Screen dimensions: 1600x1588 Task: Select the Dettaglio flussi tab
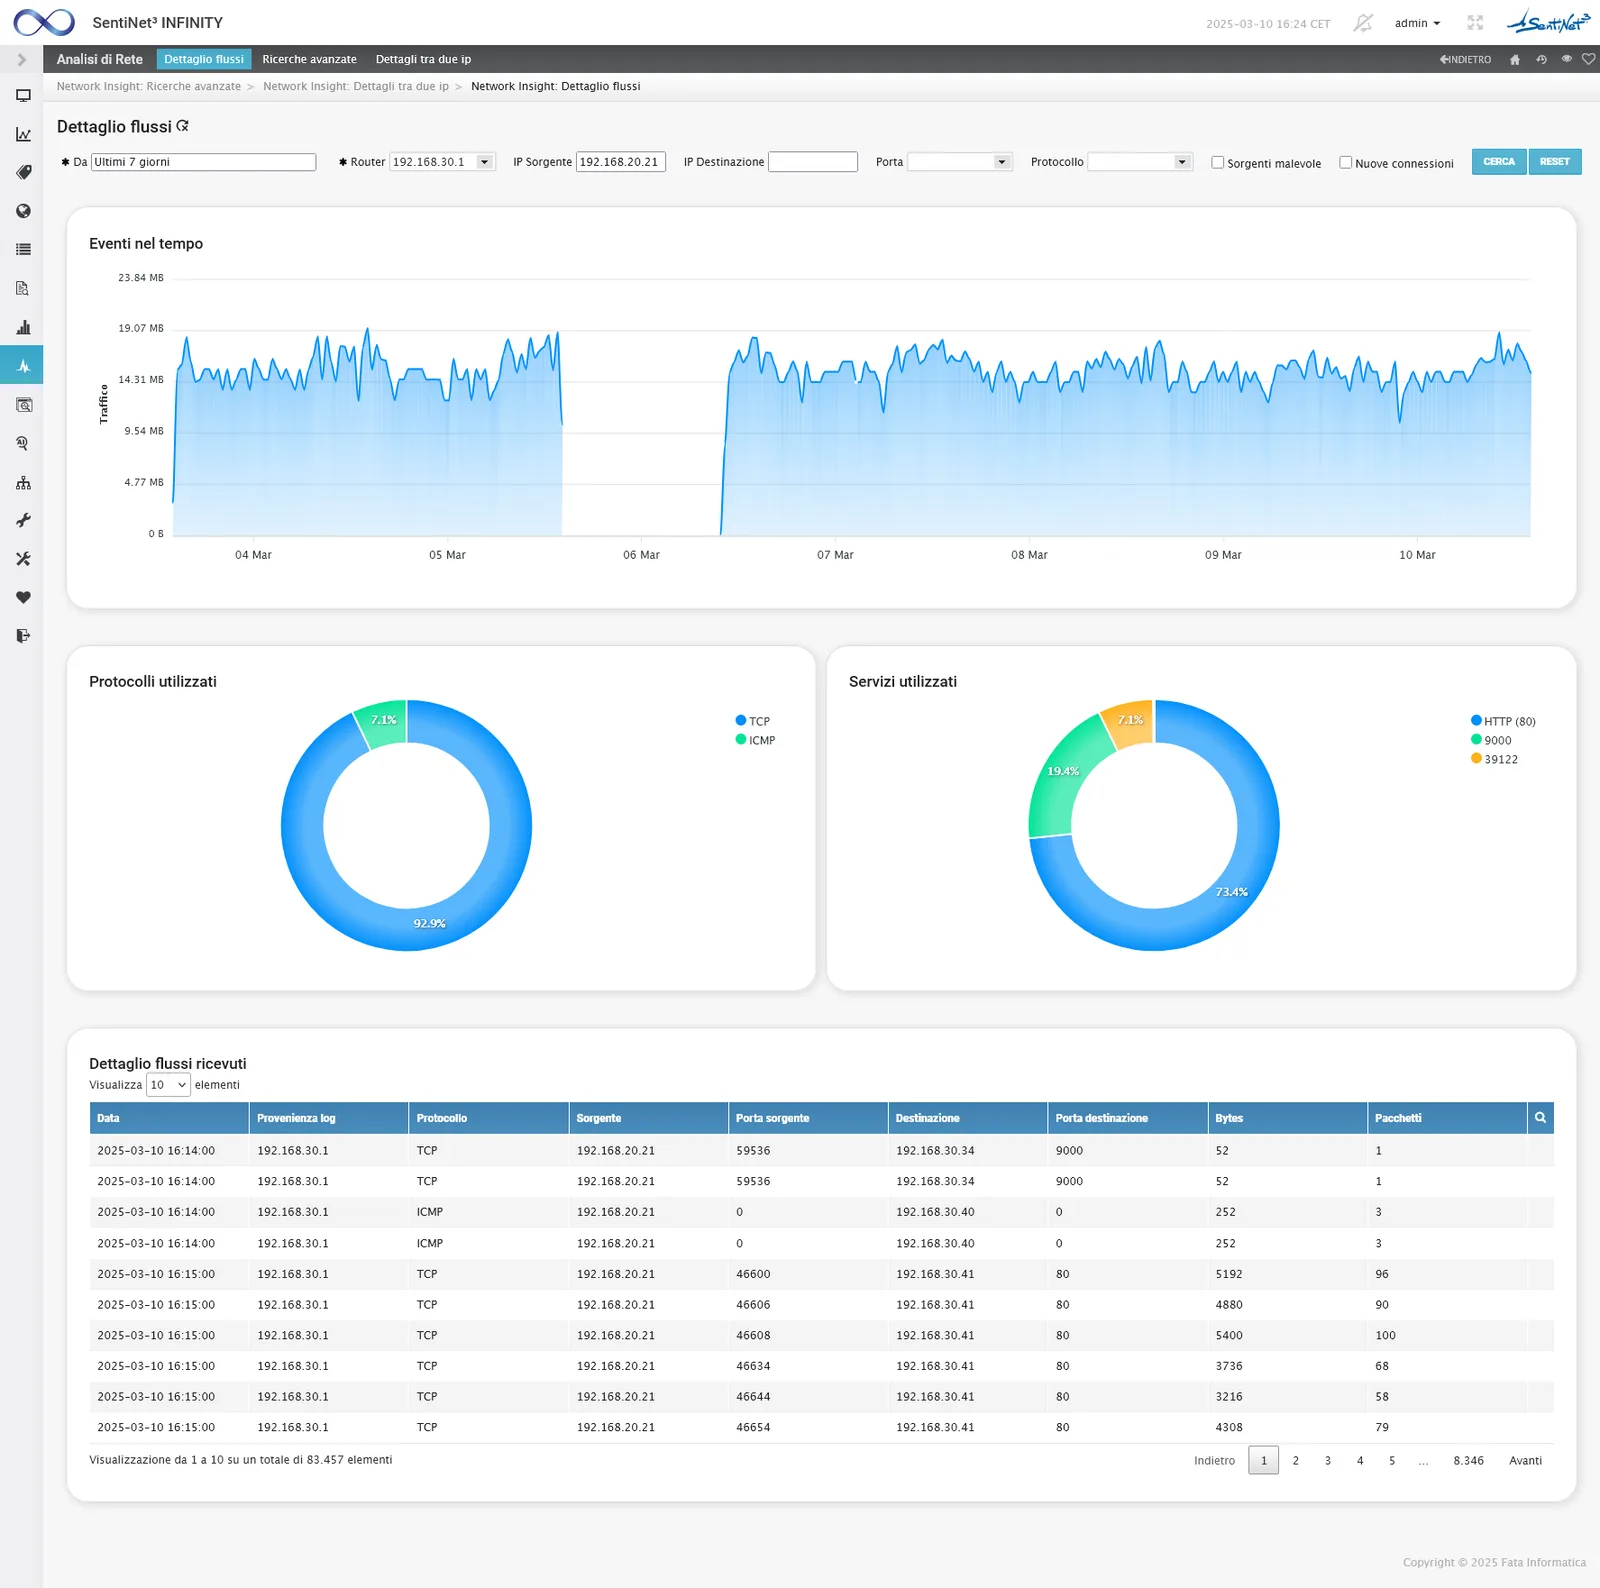pyautogui.click(x=204, y=60)
